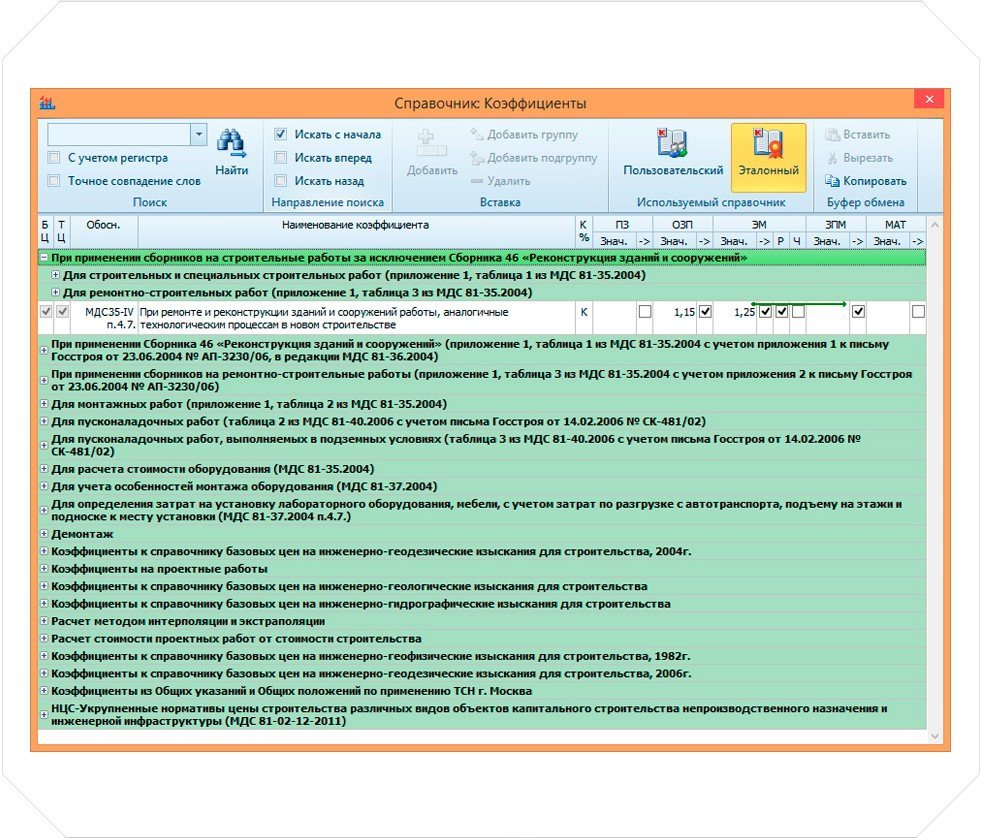Expand Расчет стоимости проектных работ group

[x=44, y=639]
